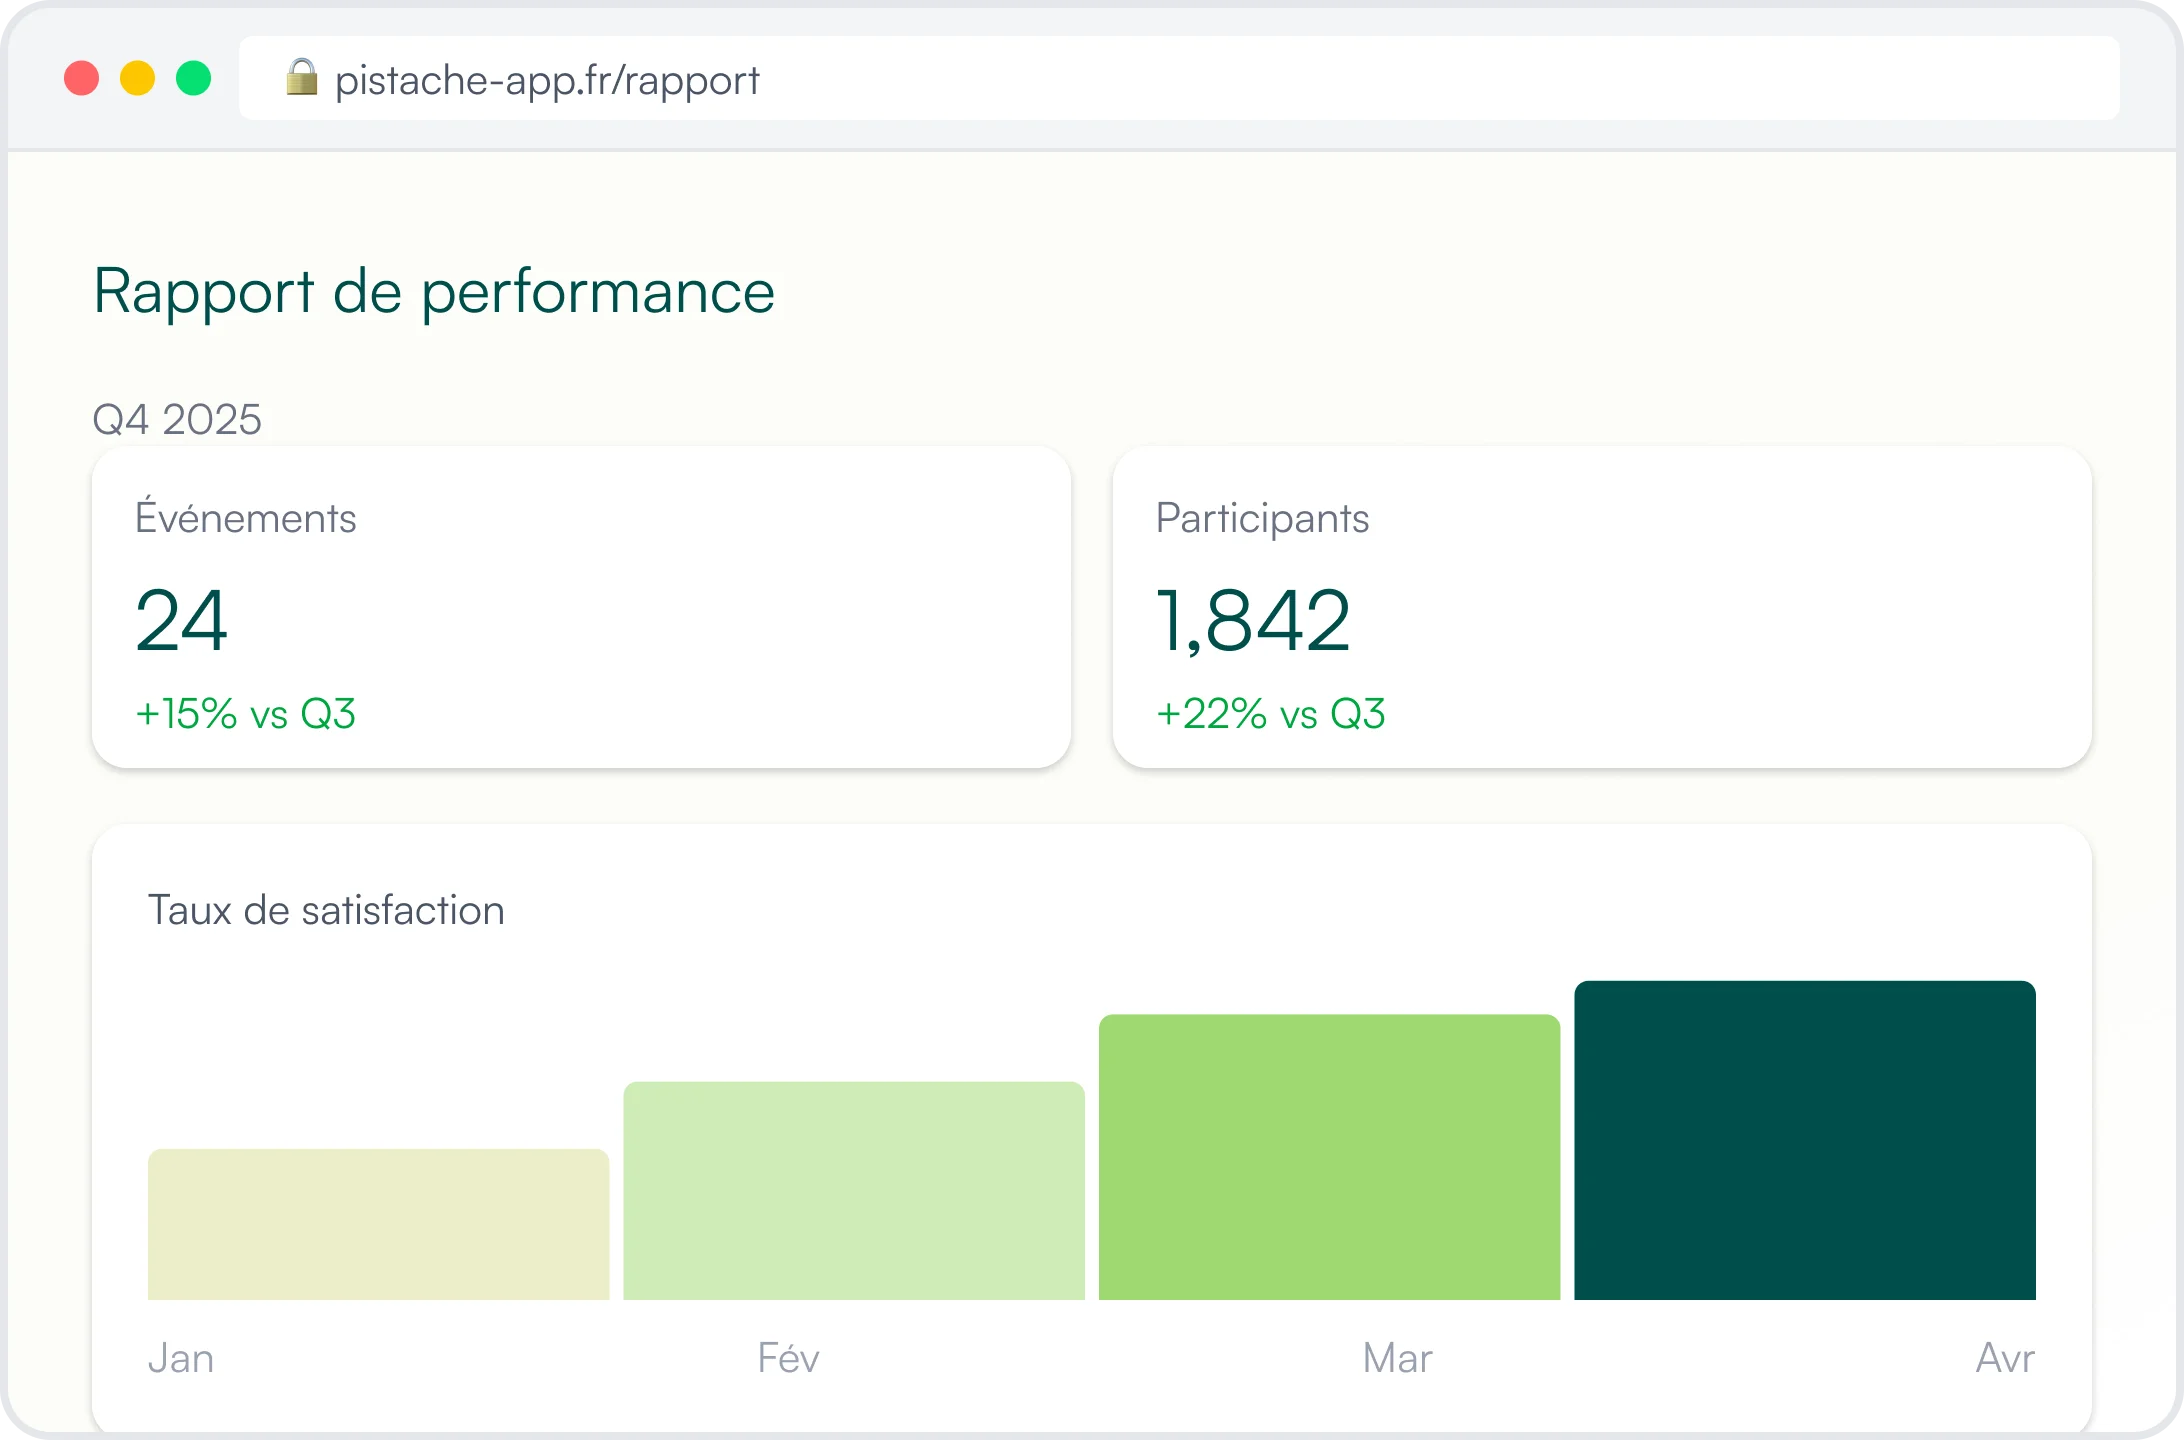Click the red close window dot
Screen dimensions: 2184x1440
(x=82, y=78)
